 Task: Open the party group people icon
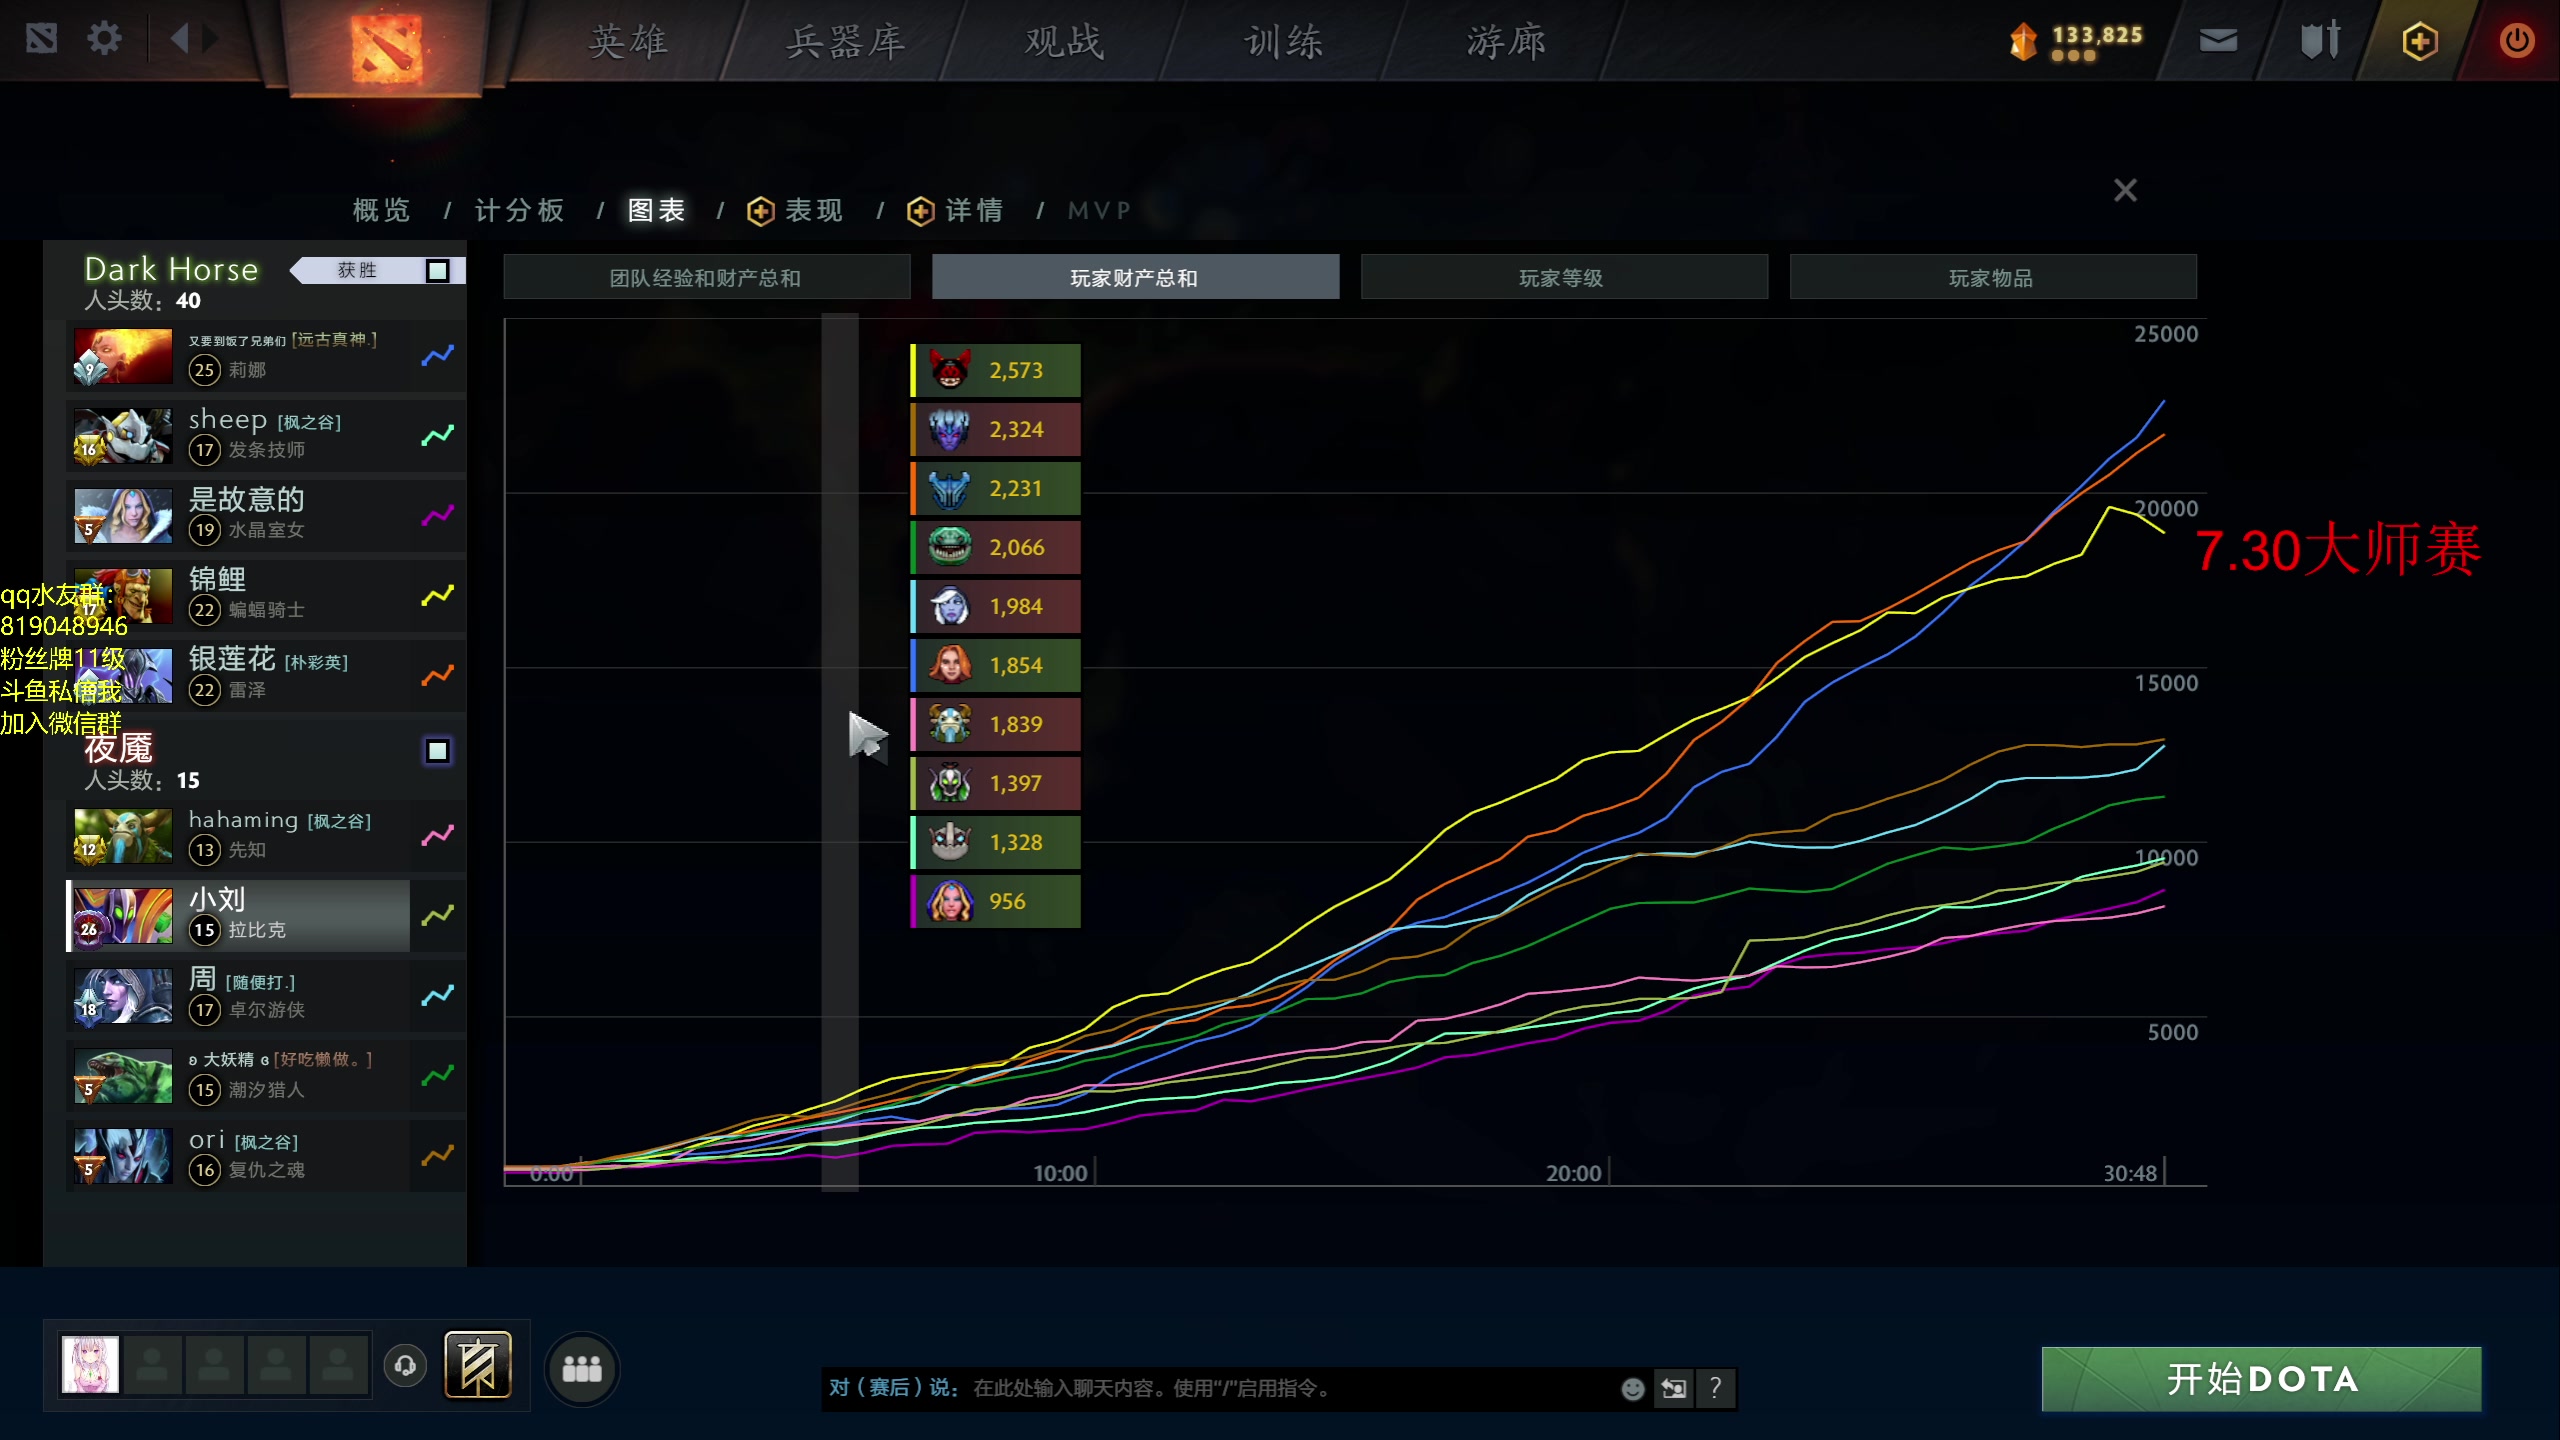tap(582, 1369)
